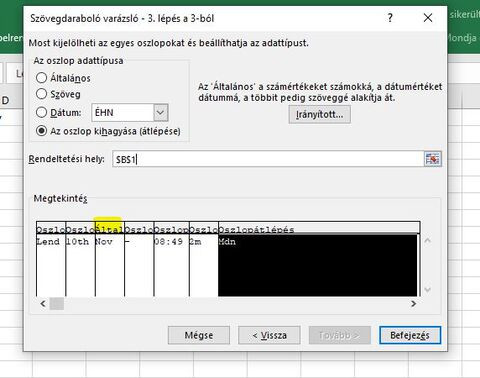The height and width of the screenshot is (378, 480).
Task: Click the range selector icon beside destination field
Action: tap(432, 159)
